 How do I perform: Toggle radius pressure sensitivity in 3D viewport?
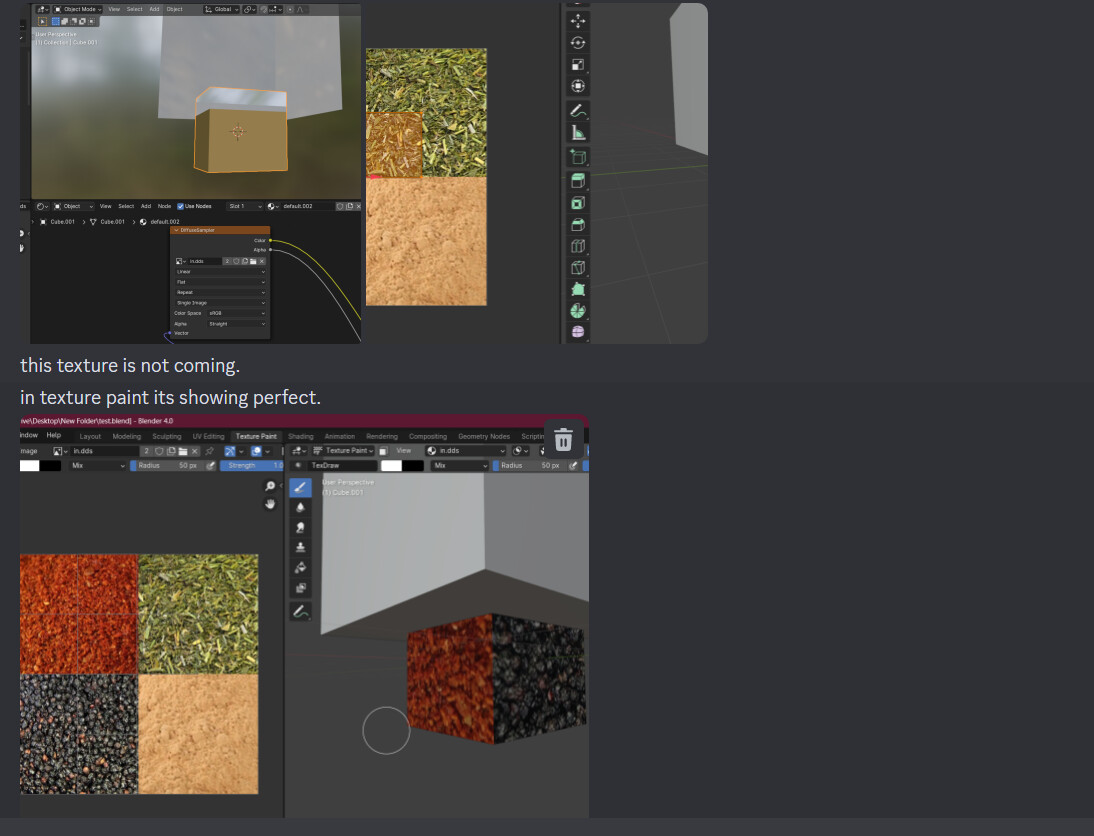click(573, 465)
